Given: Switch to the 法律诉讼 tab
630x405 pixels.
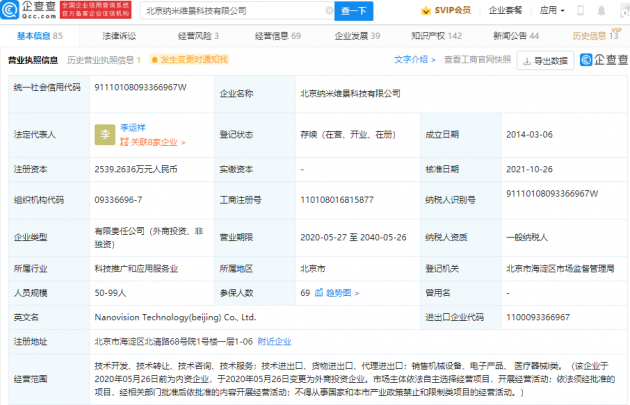Looking at the screenshot, I should click(x=118, y=36).
